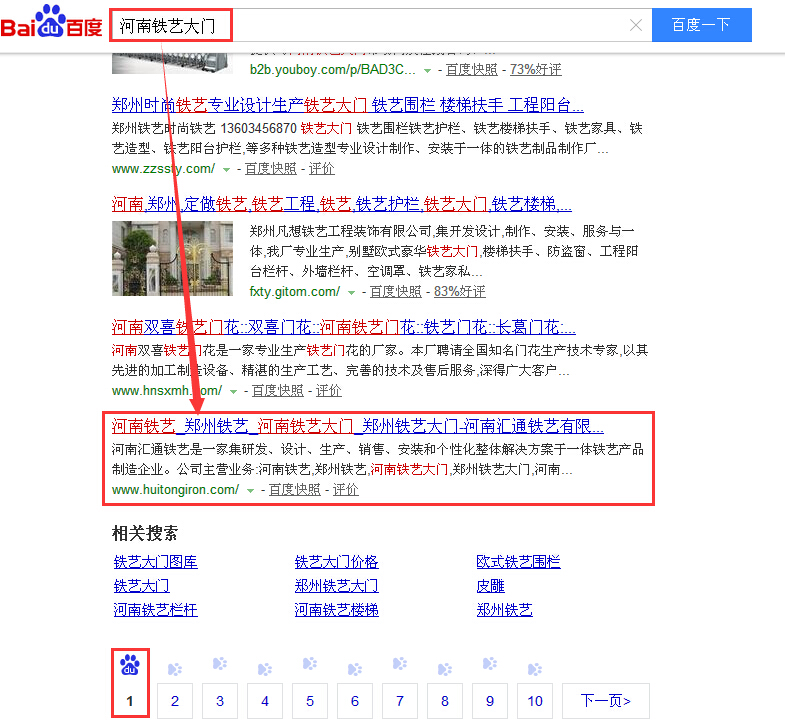
Task: Click the paw icon above page 10
Action: (x=535, y=669)
